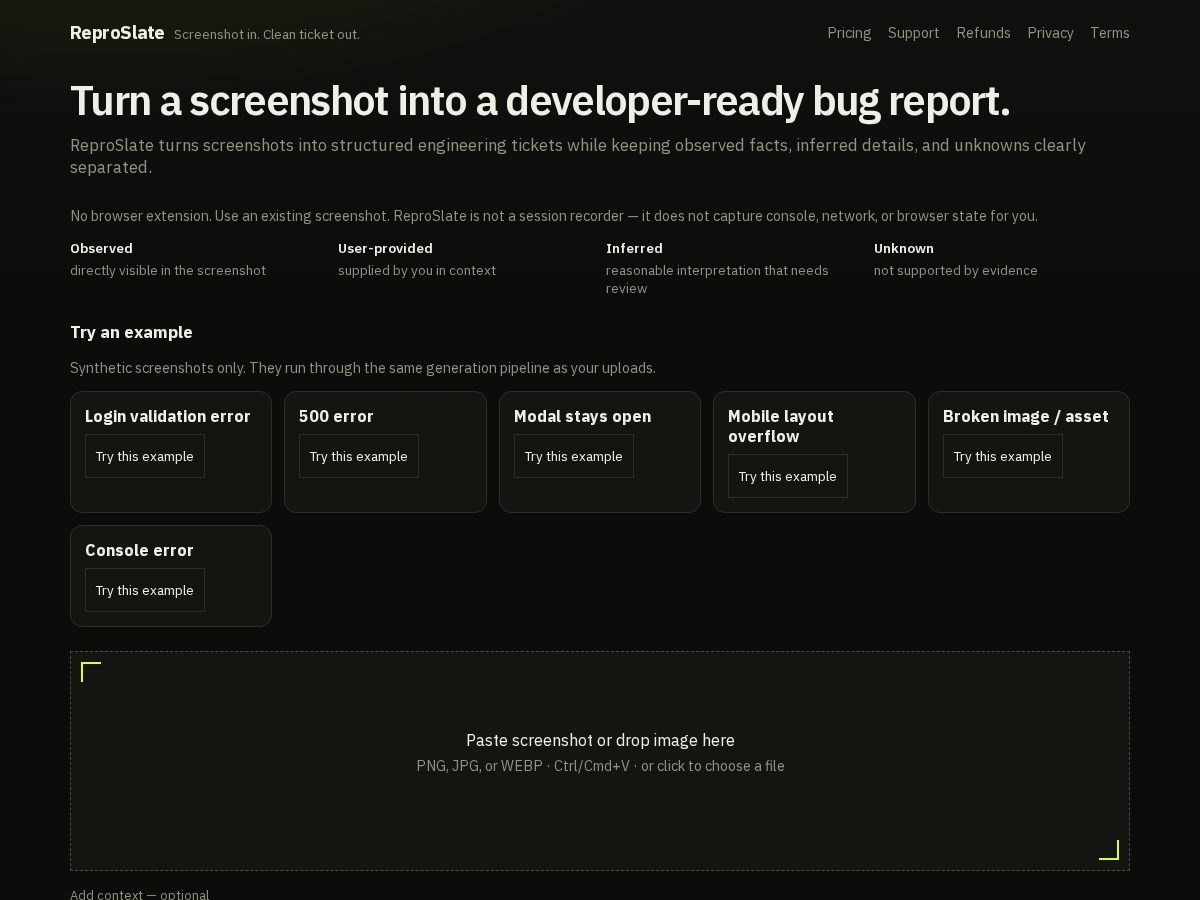Click the 'Observed' label
Image resolution: width=1200 pixels, height=900 pixels.
pyautogui.click(x=101, y=248)
